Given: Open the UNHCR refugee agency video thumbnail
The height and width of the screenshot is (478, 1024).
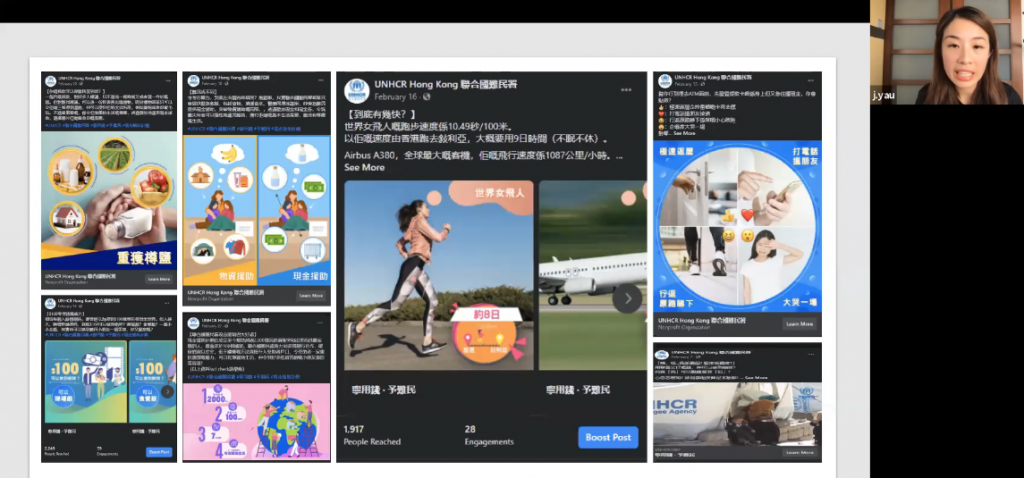Looking at the screenshot, I should click(737, 414).
